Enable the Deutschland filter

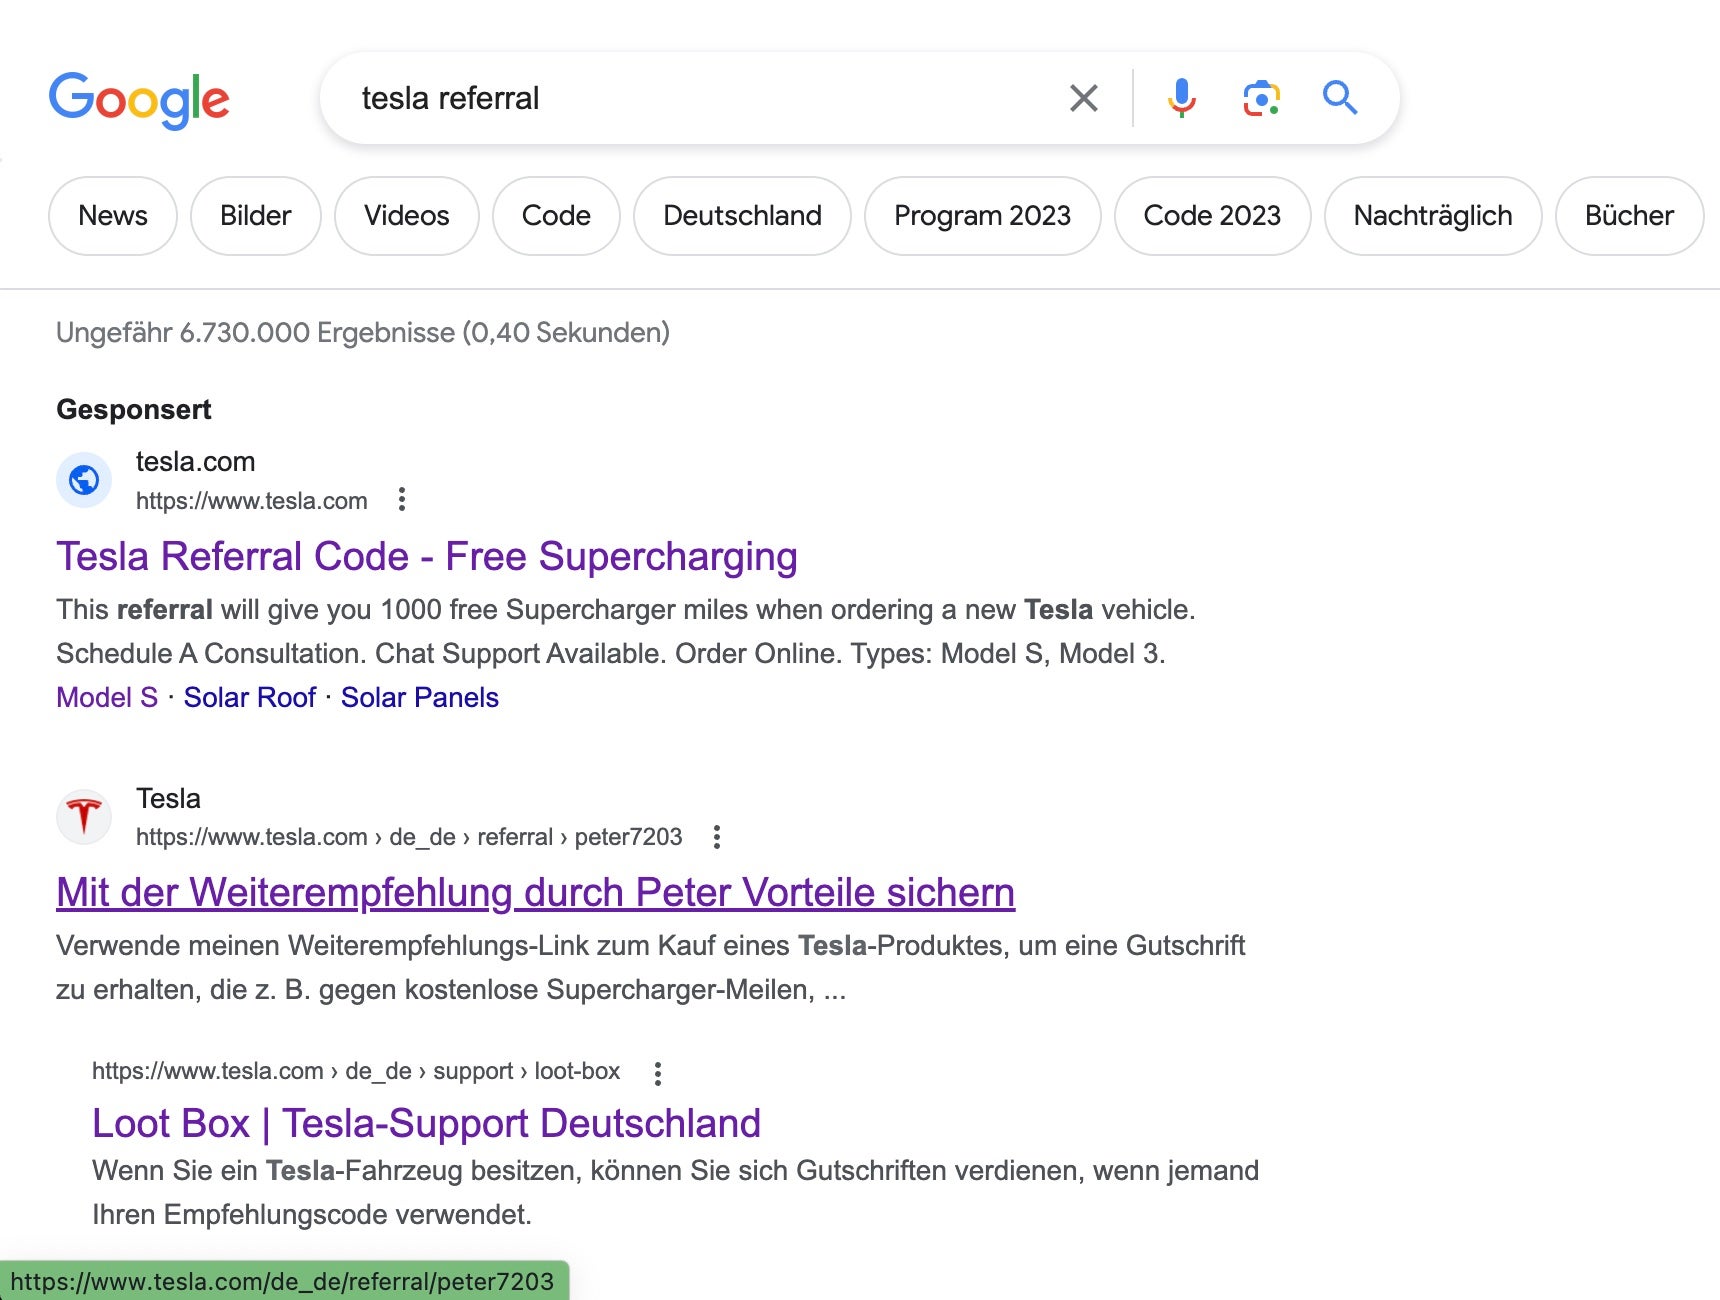(x=741, y=216)
